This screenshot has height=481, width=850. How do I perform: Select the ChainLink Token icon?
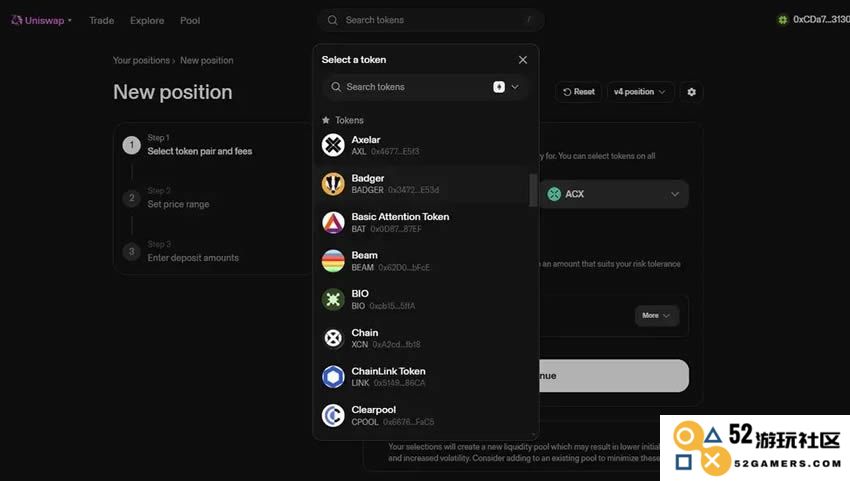333,376
